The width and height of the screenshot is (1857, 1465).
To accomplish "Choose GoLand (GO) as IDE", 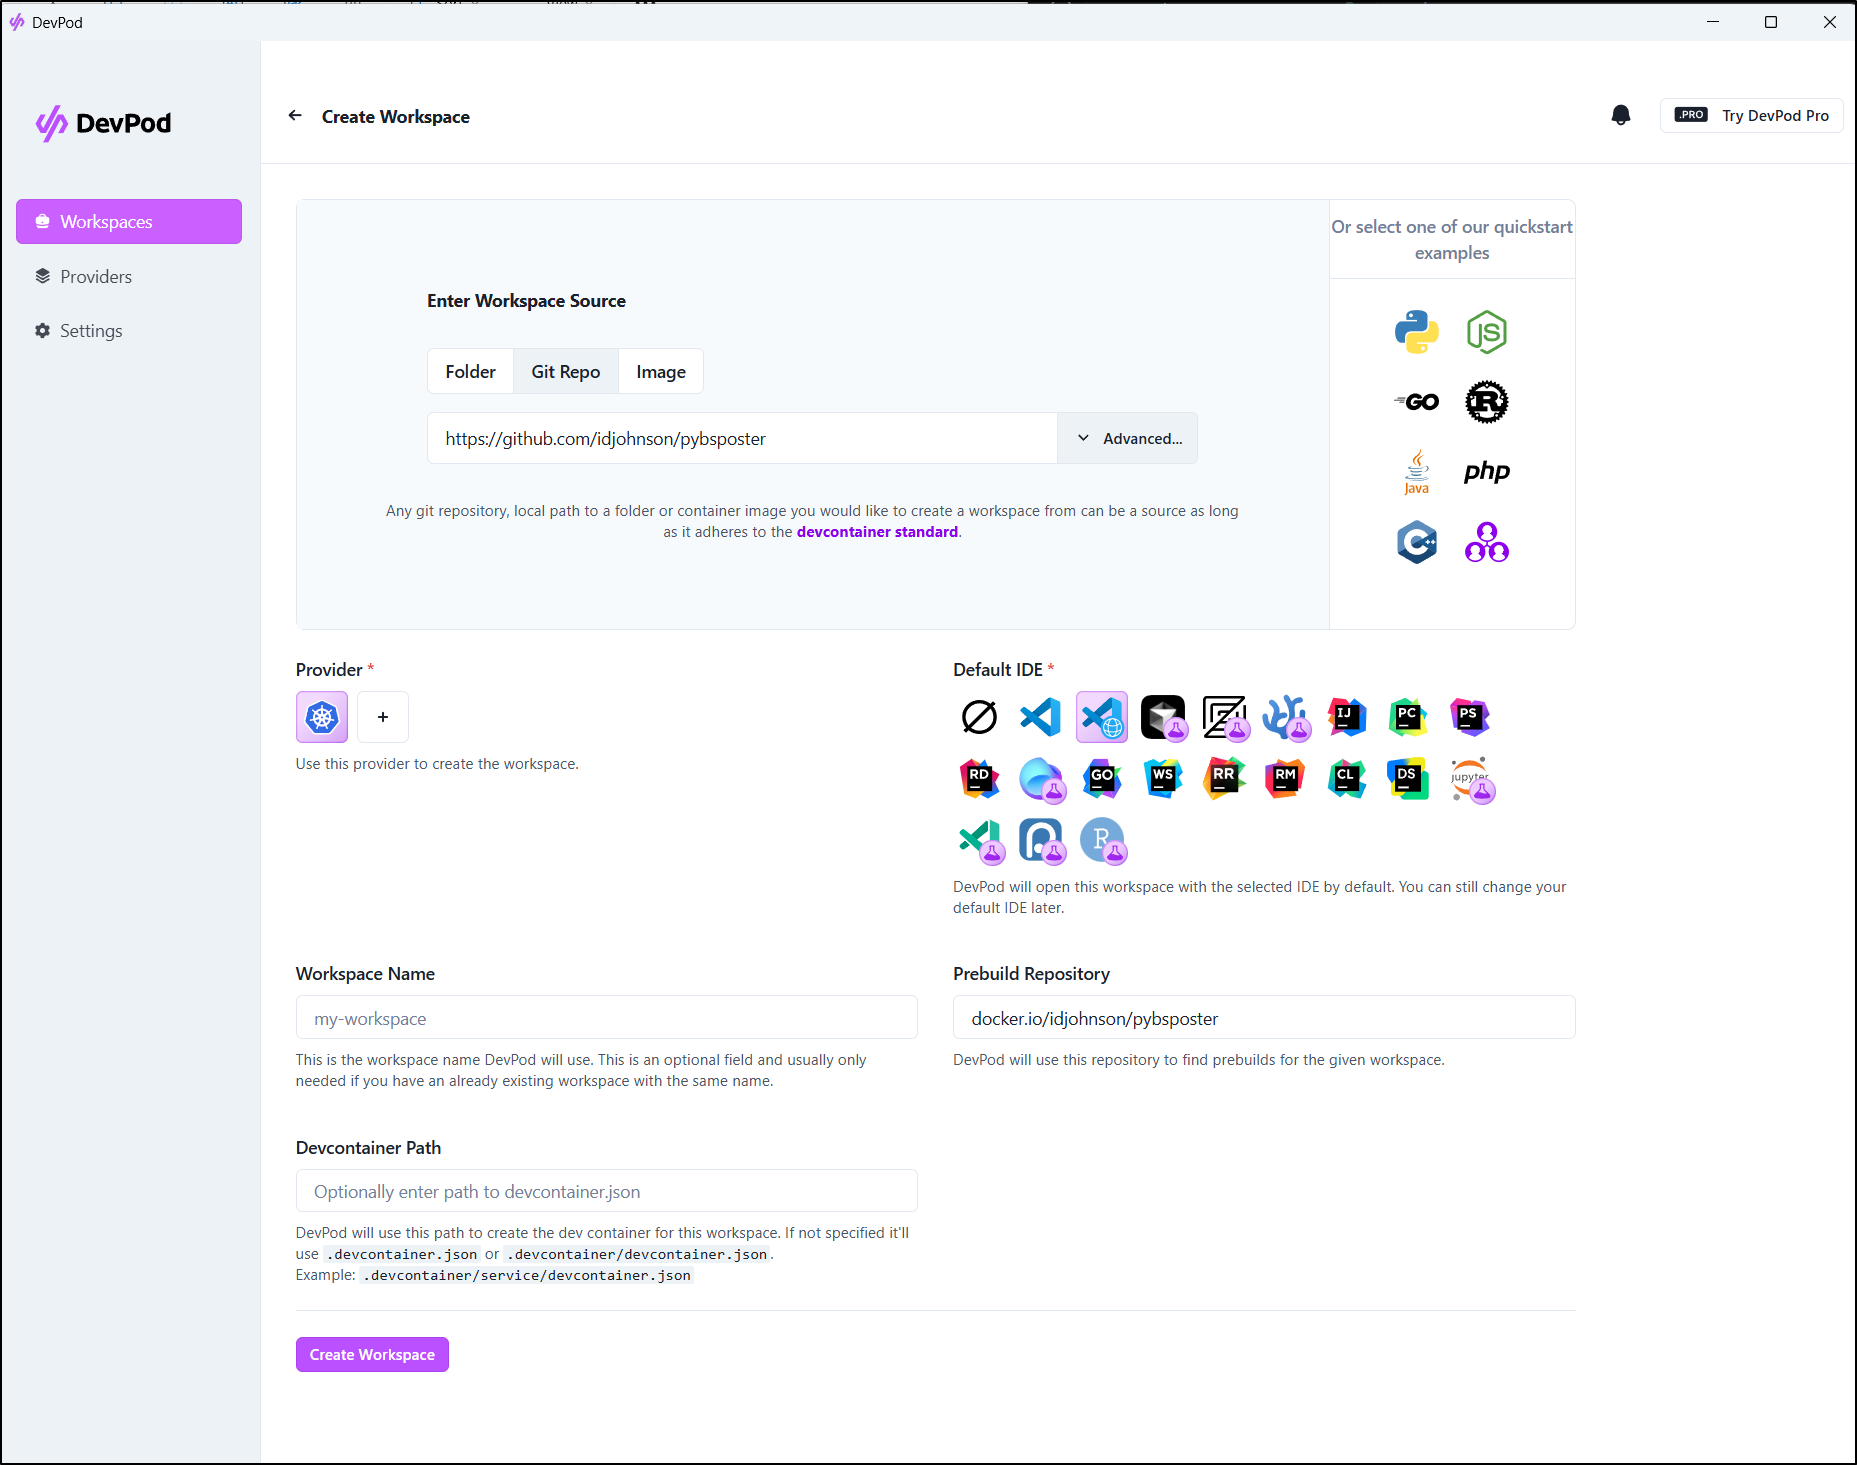I will [x=1102, y=778].
